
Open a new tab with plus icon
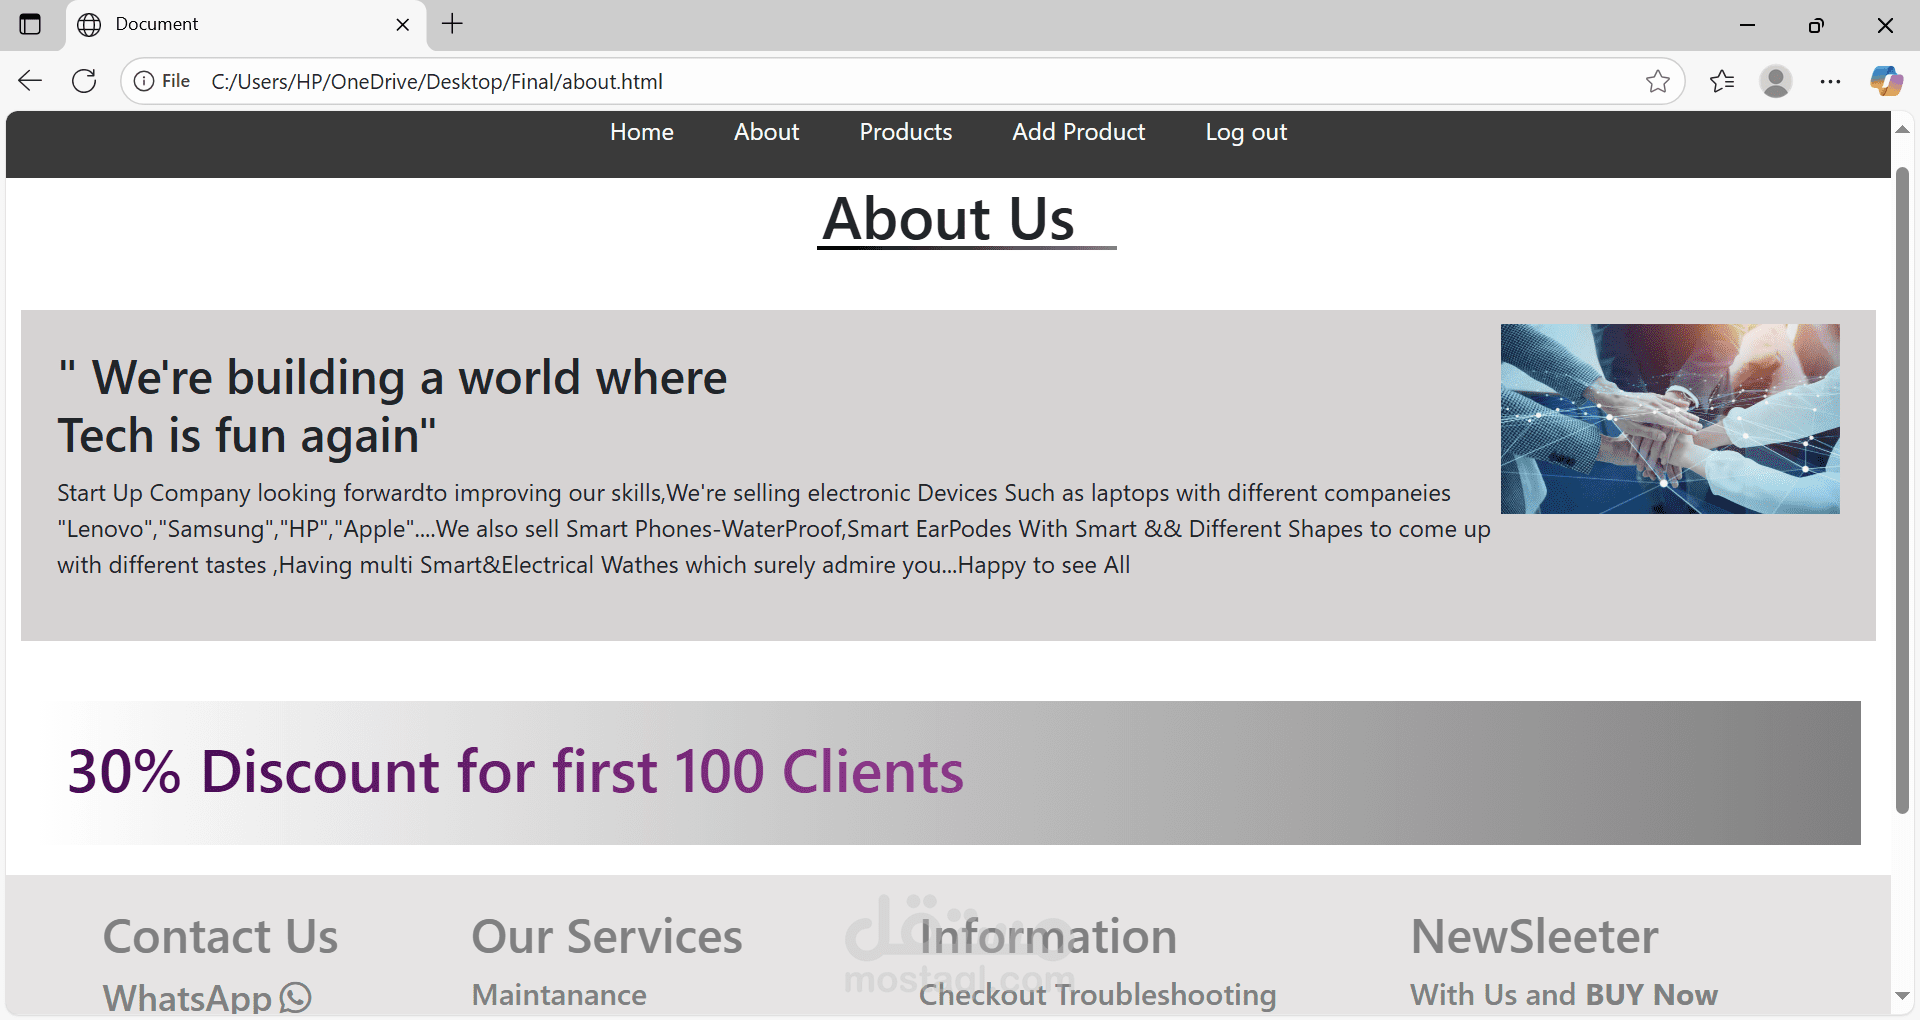(452, 24)
